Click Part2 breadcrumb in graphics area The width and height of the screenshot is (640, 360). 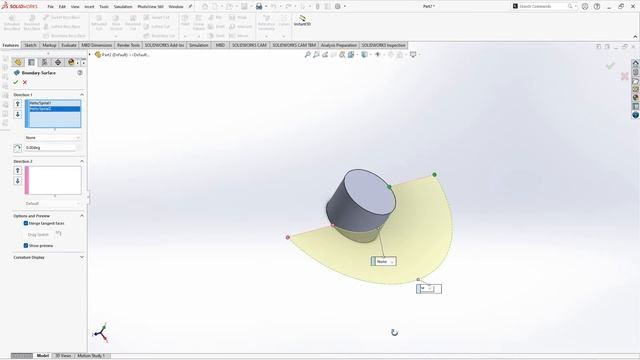tap(121, 55)
